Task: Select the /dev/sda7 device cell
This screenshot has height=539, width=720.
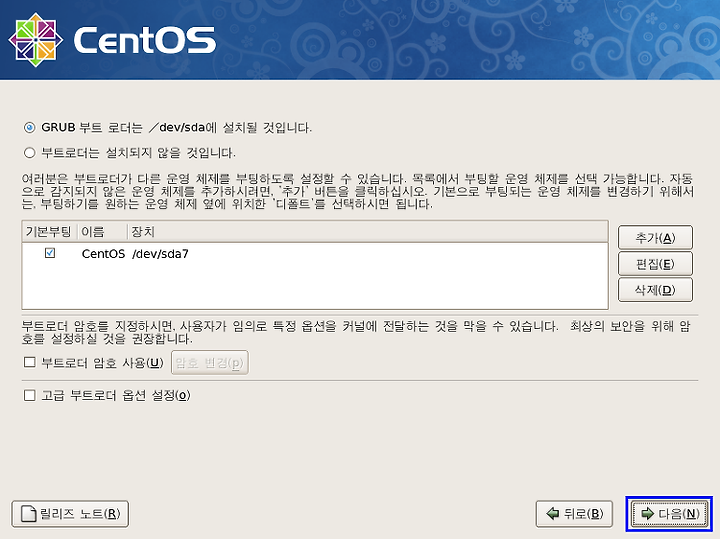Action: 160,254
